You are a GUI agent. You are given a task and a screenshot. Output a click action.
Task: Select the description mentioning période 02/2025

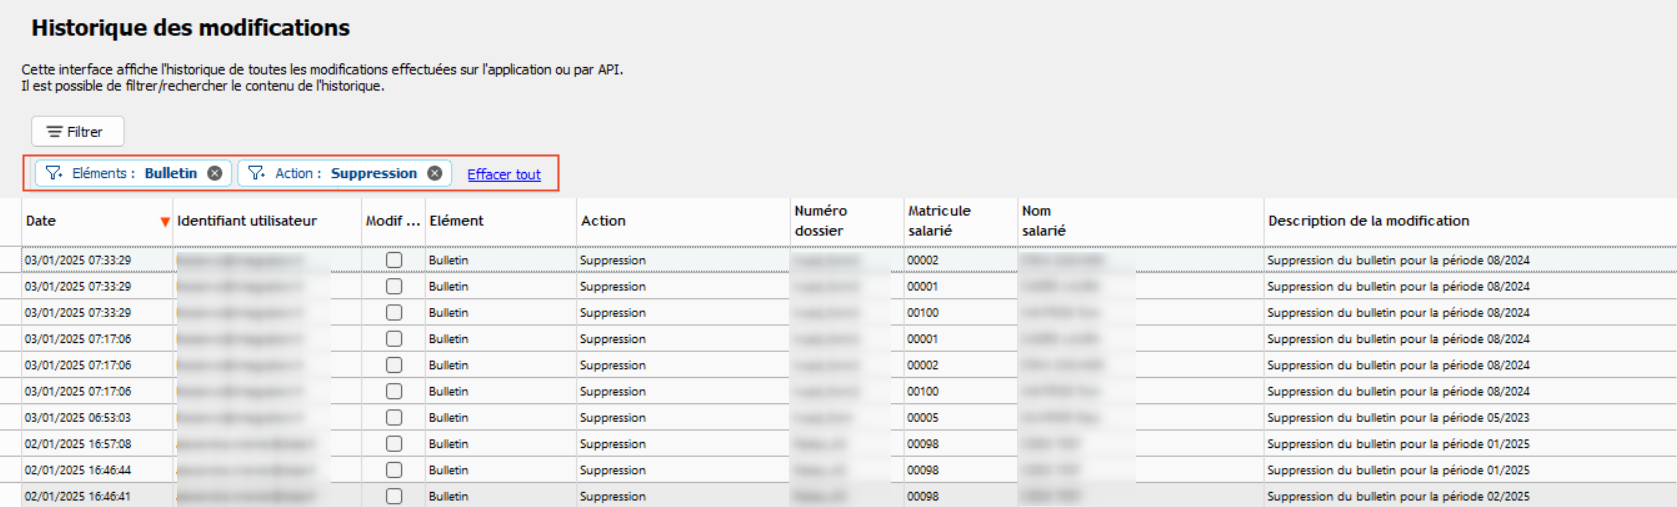click(1398, 496)
